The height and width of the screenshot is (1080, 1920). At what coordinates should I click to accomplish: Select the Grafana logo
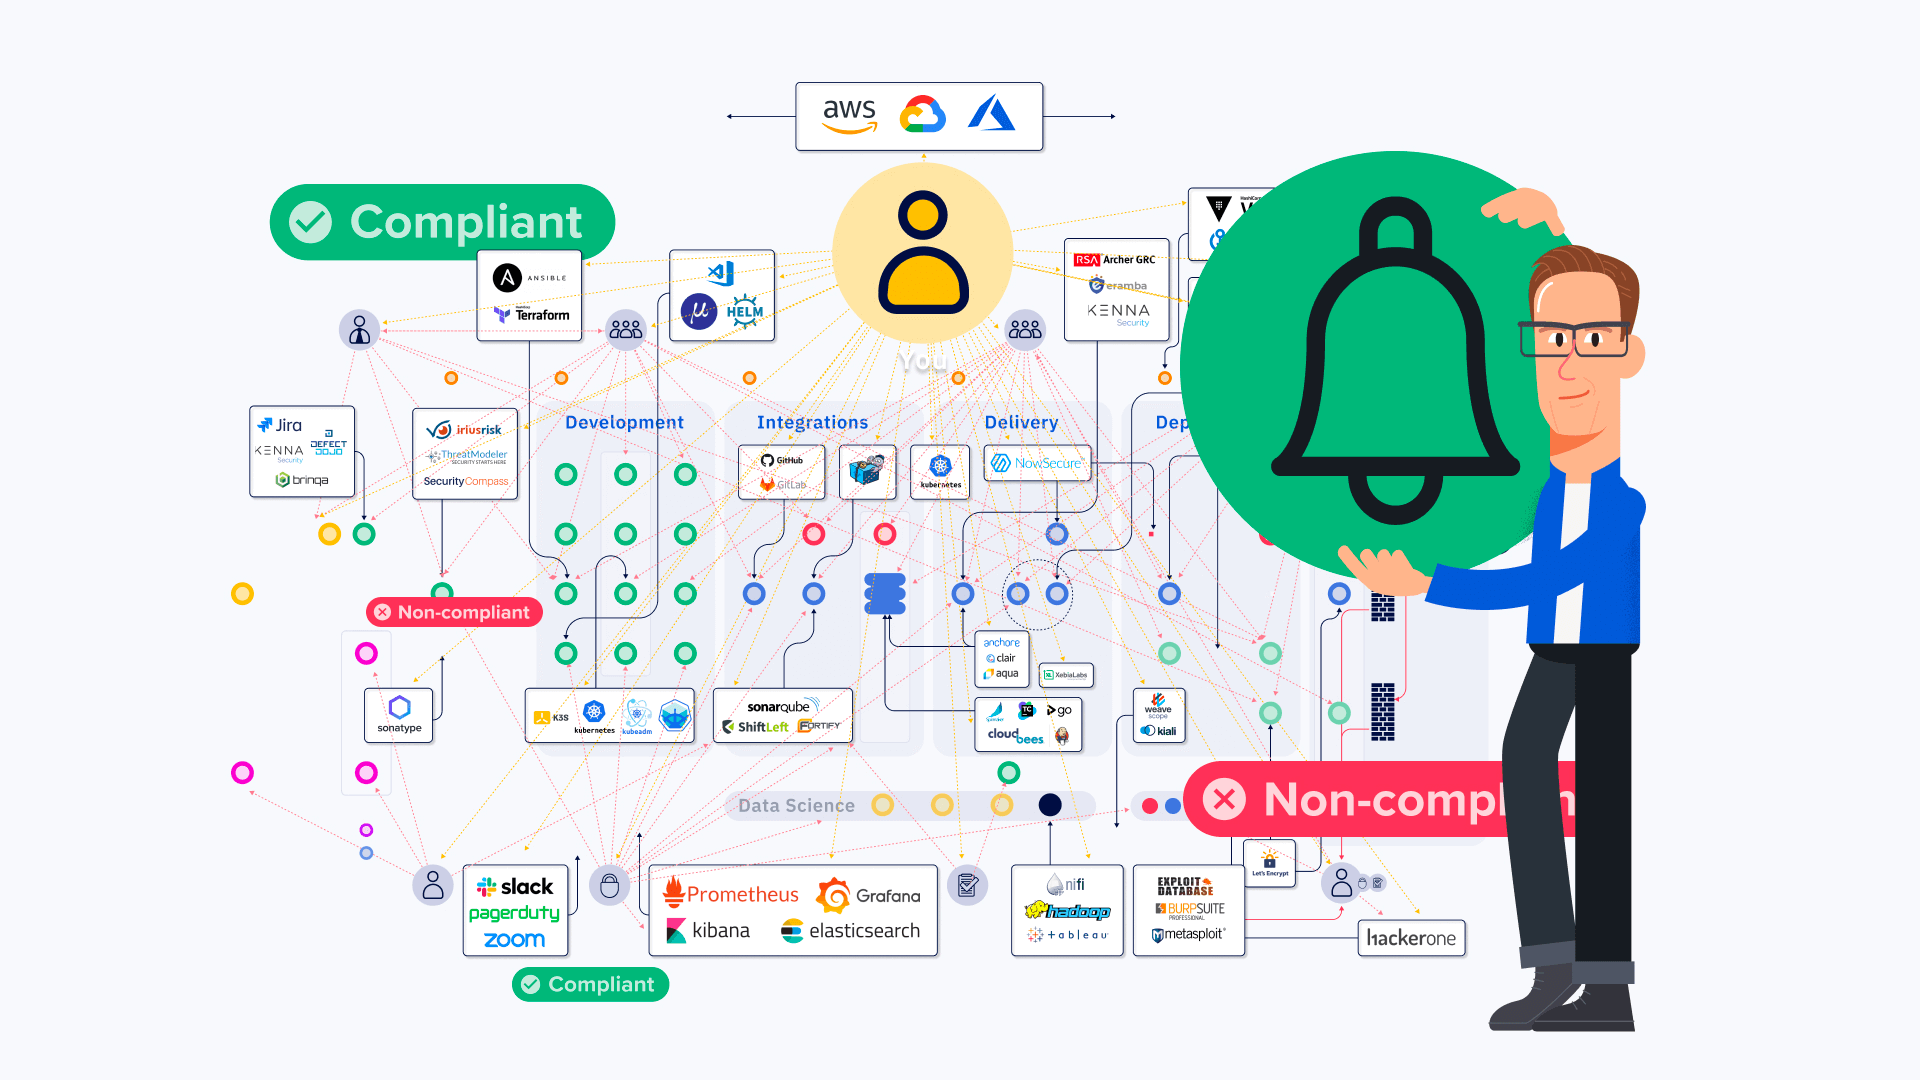point(868,895)
